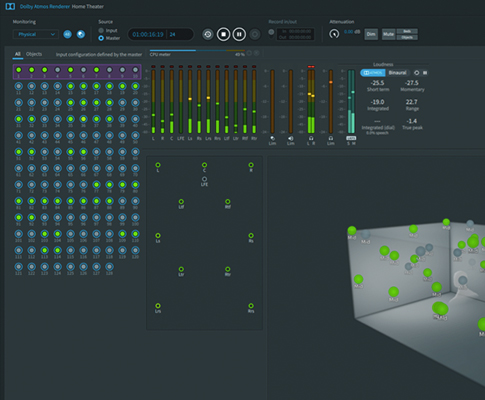Toggle the Record in/out enable button

271,33
